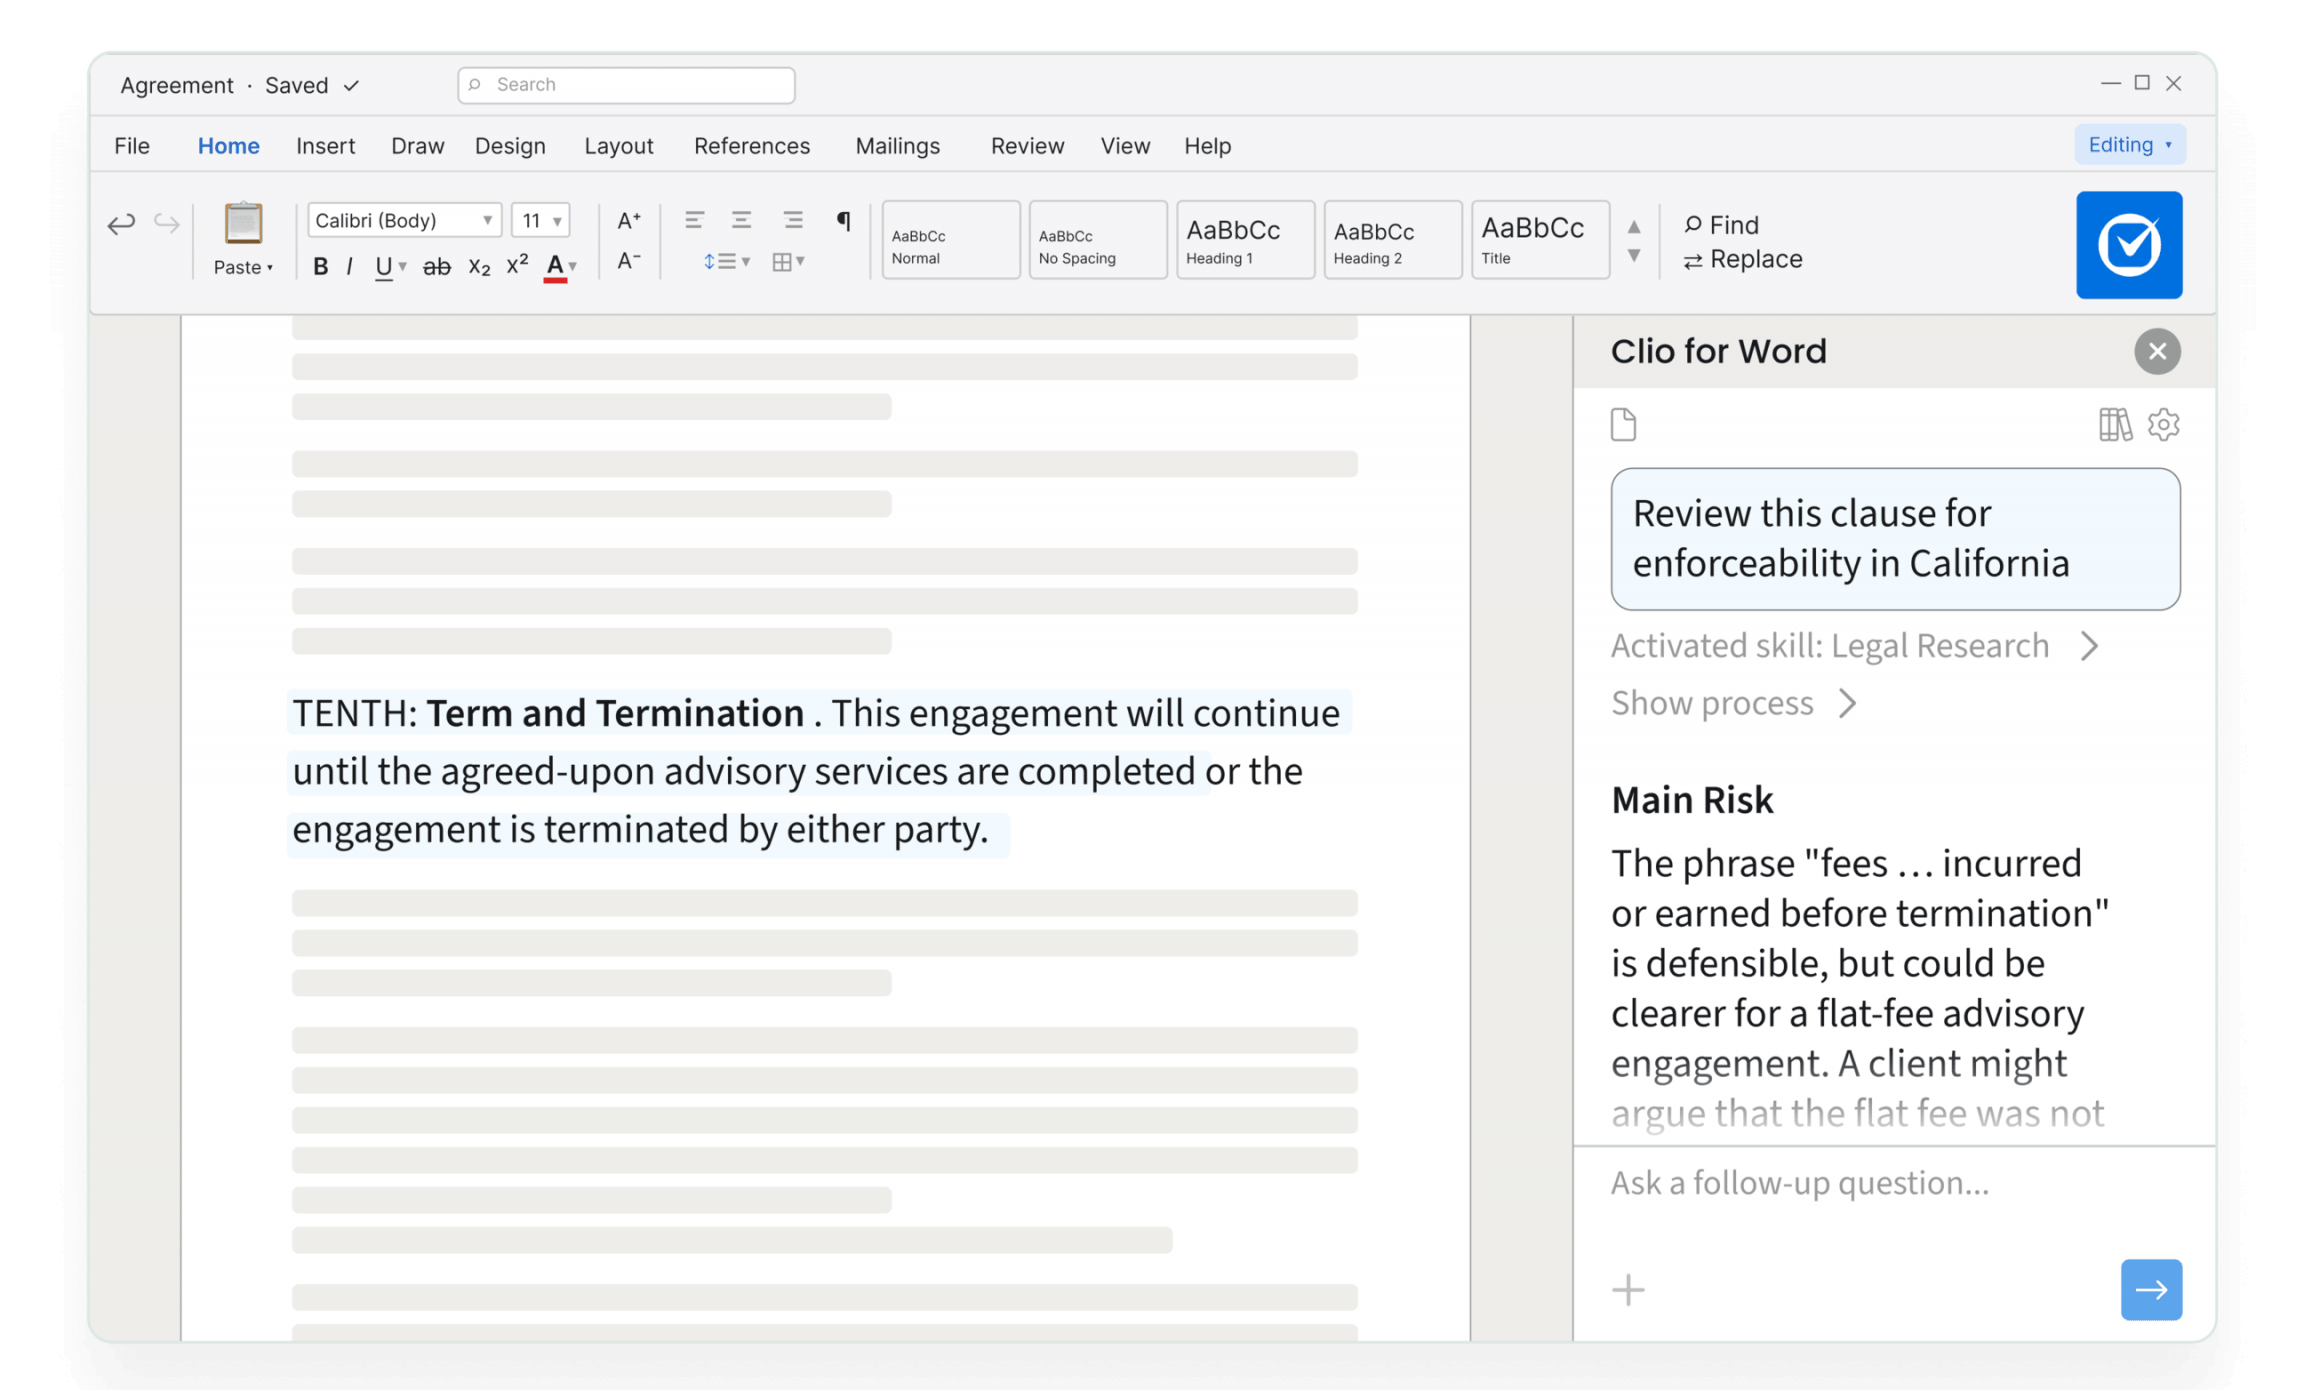The image size is (2304, 1390).
Task: Click the Redo arrow icon
Action: (166, 223)
